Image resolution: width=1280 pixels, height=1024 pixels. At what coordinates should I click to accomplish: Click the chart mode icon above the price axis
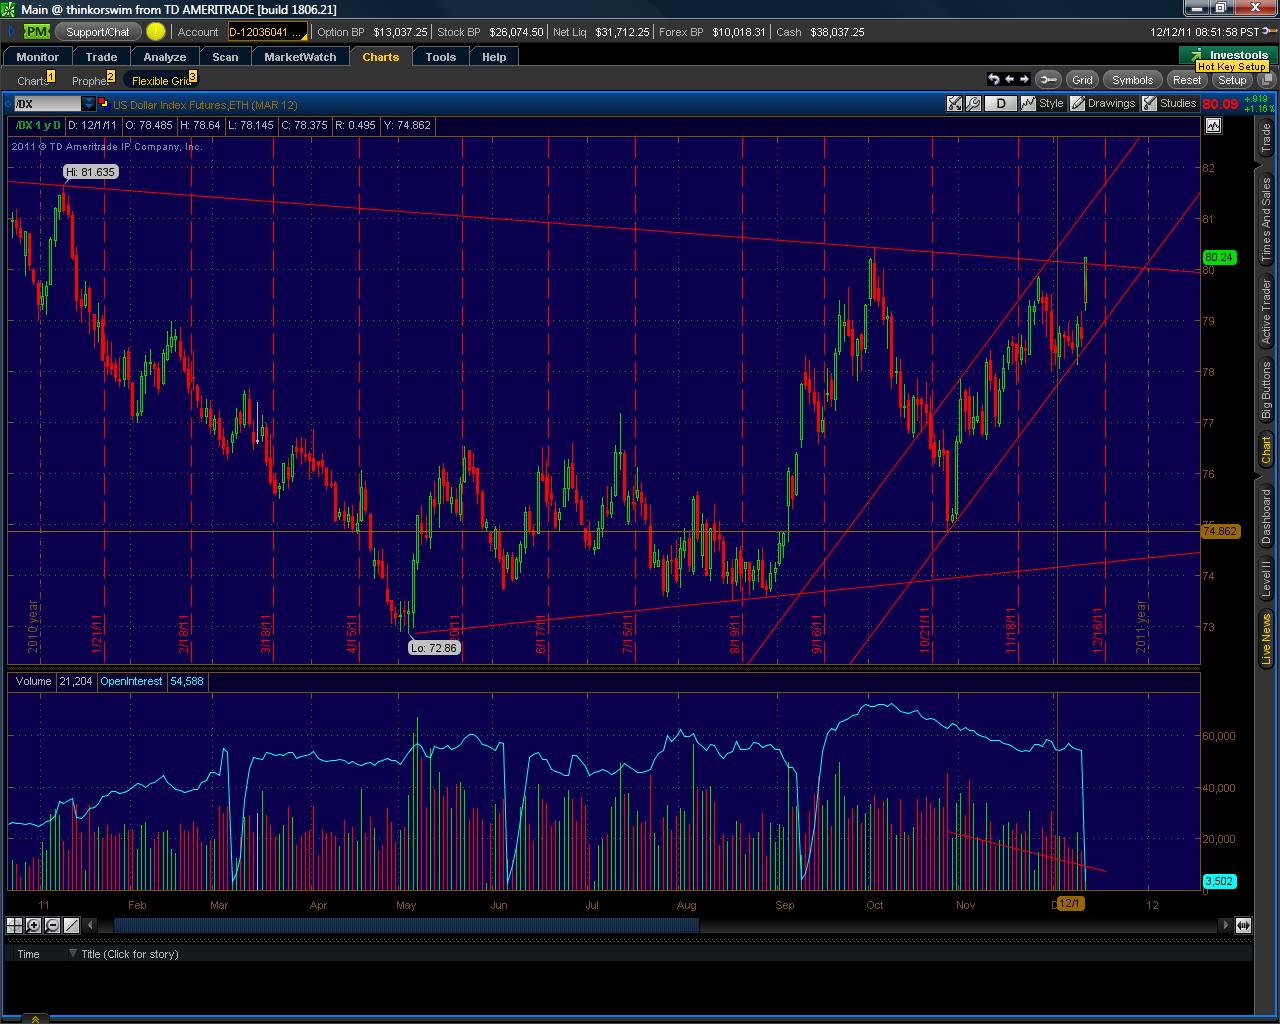(1213, 125)
